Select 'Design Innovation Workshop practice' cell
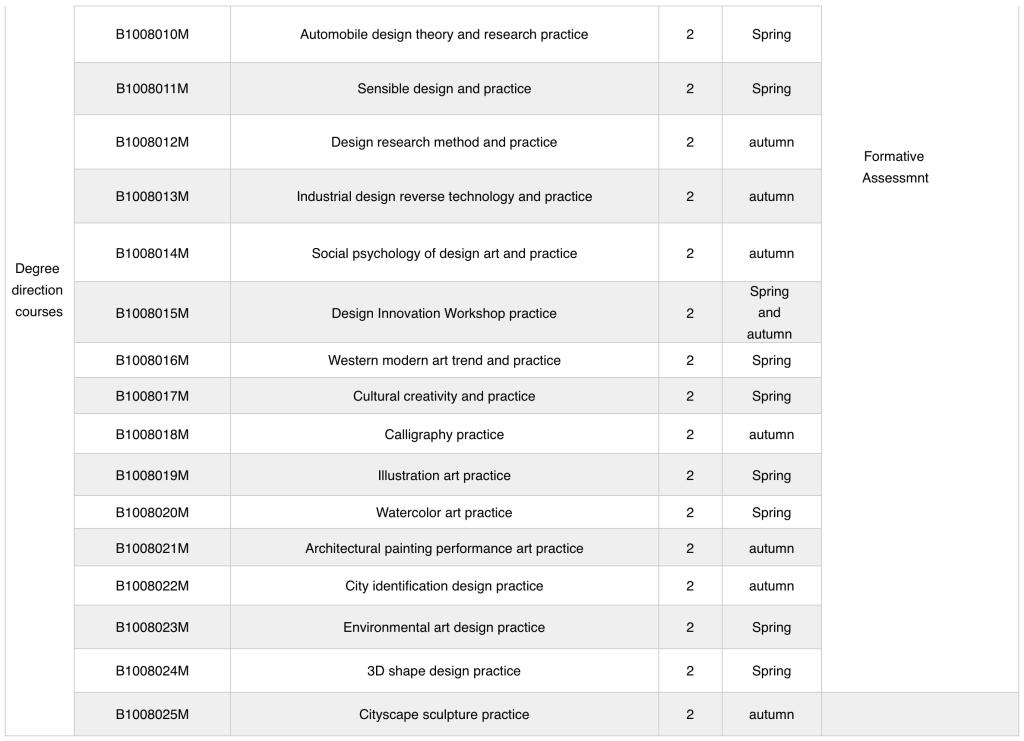This screenshot has height=741, width=1024. click(444, 314)
